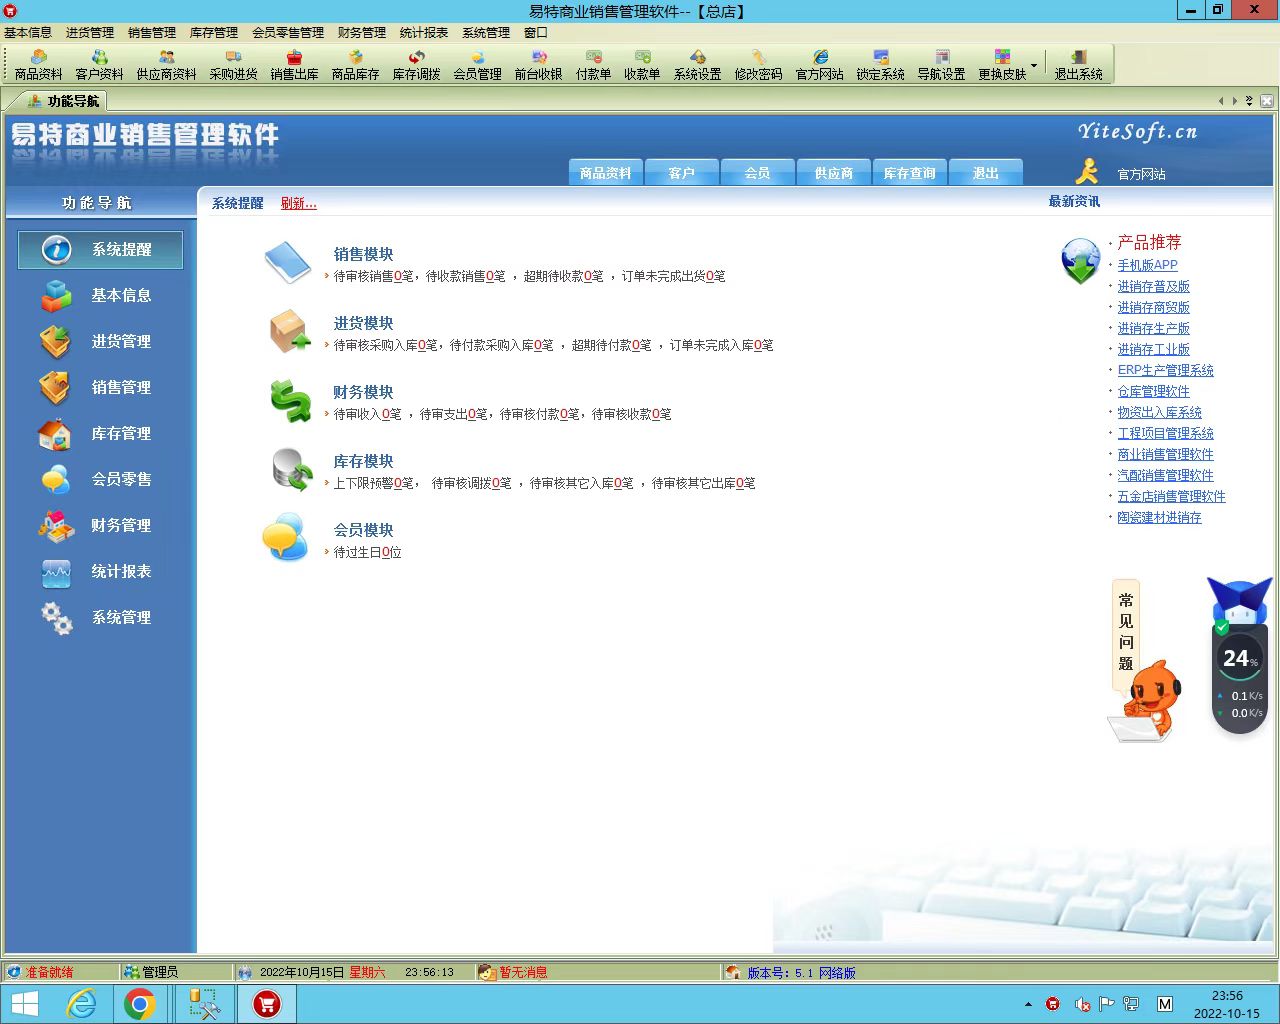Click the 修改密码 toolbar icon
Image resolution: width=1280 pixels, height=1024 pixels.
click(758, 65)
